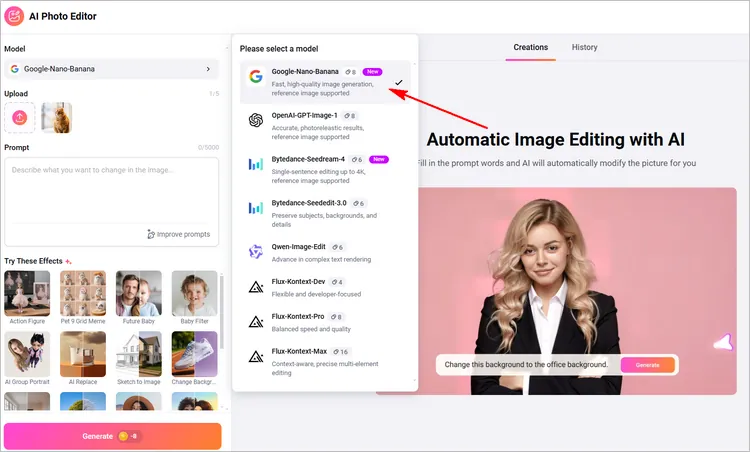Open the Model dropdown showing Google-Nano-Banana
The image size is (750, 452).
coord(111,69)
